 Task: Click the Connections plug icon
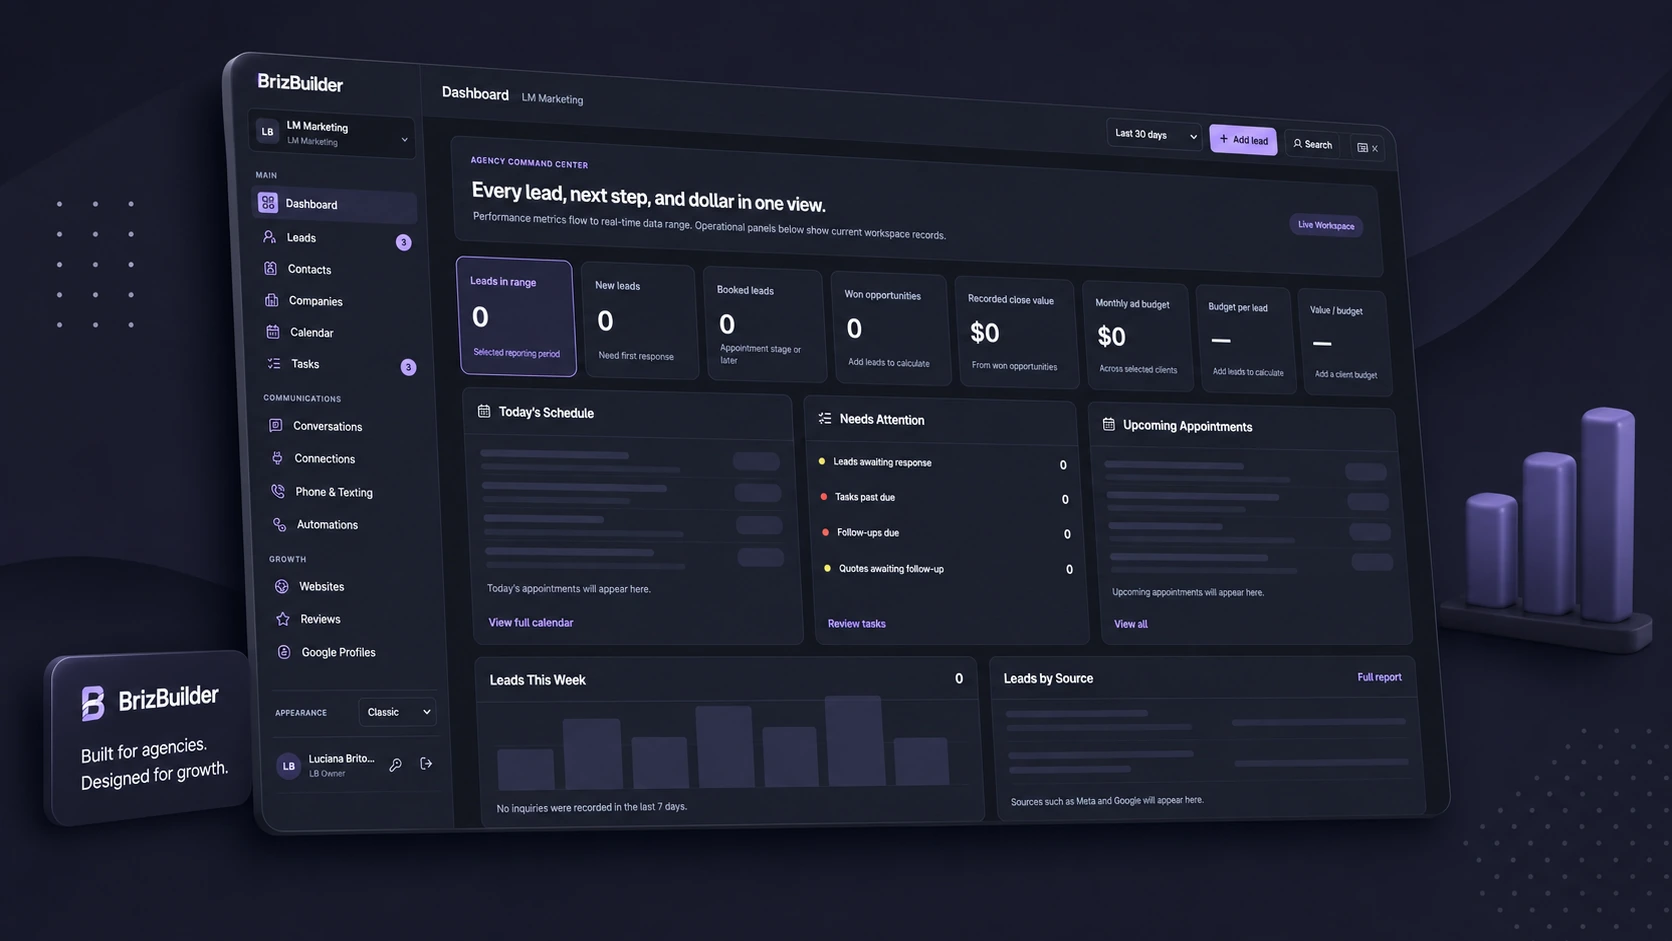[277, 458]
